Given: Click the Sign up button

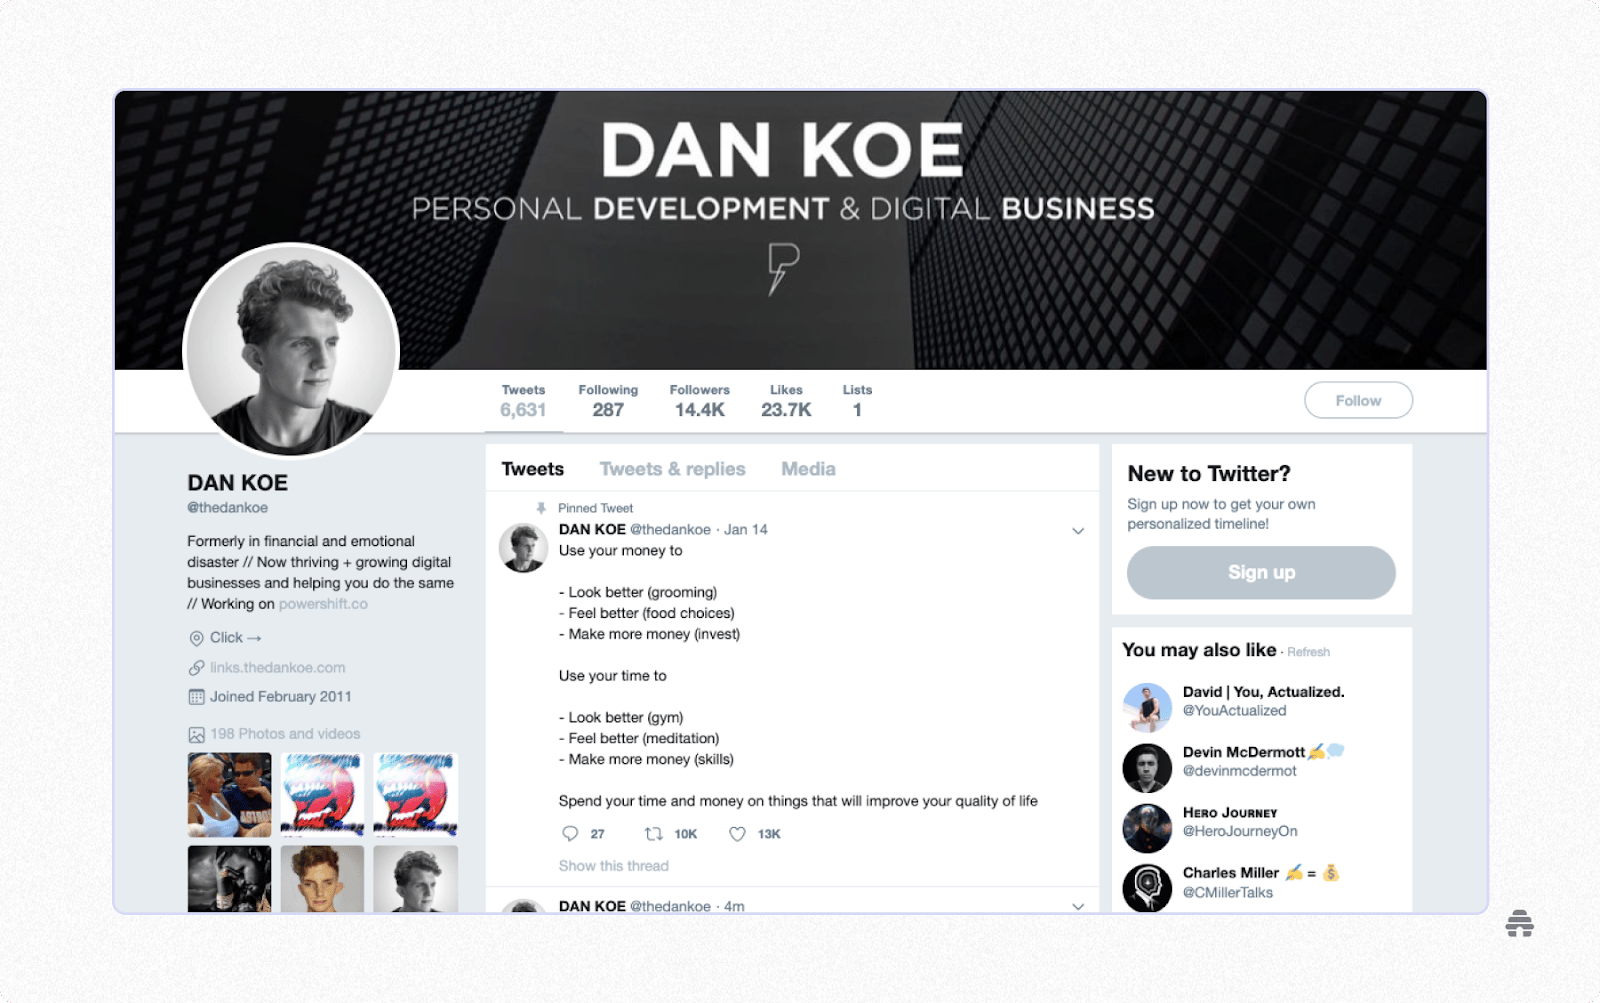Looking at the screenshot, I should (x=1261, y=572).
